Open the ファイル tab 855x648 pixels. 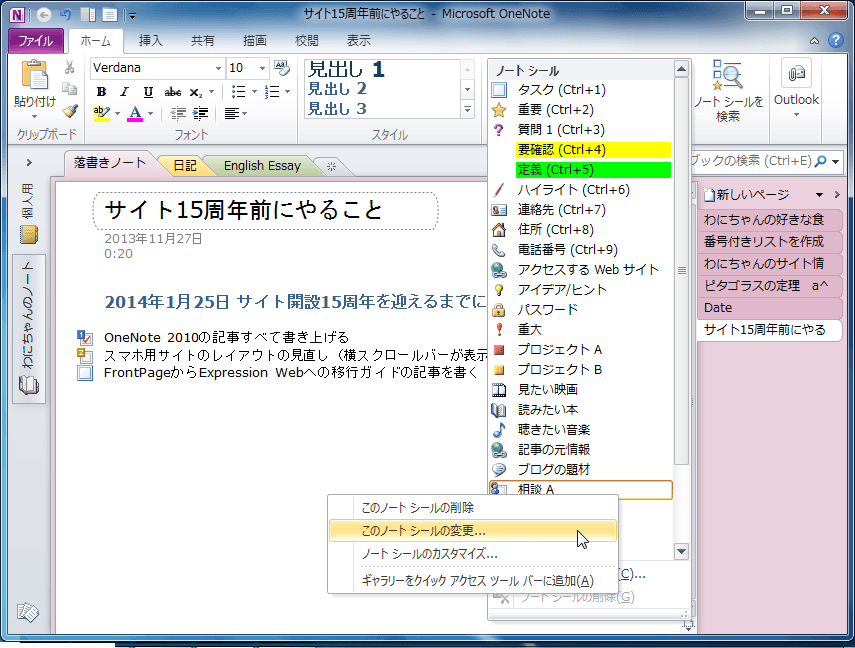36,41
